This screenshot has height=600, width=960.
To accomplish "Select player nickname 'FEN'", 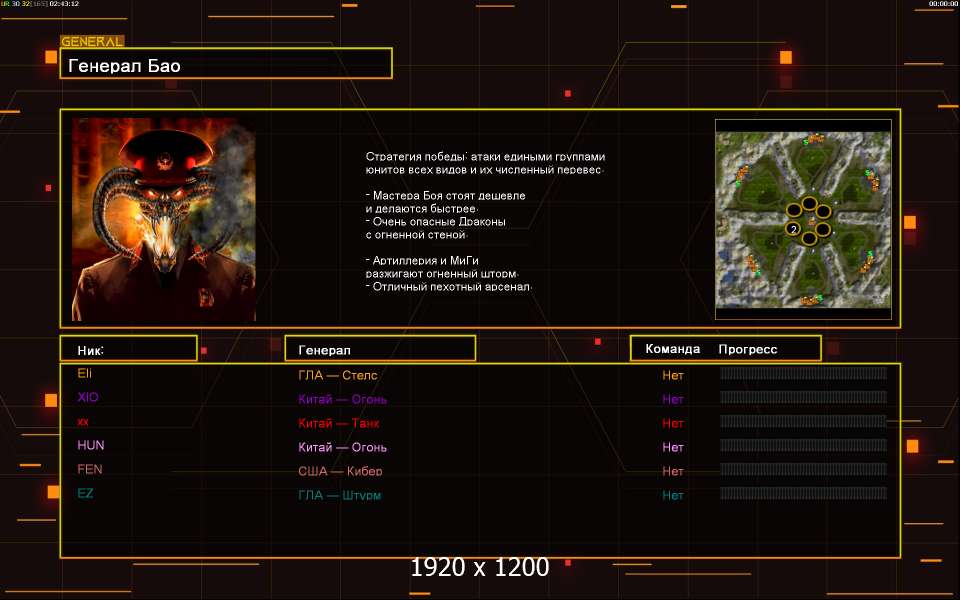I will [x=89, y=469].
